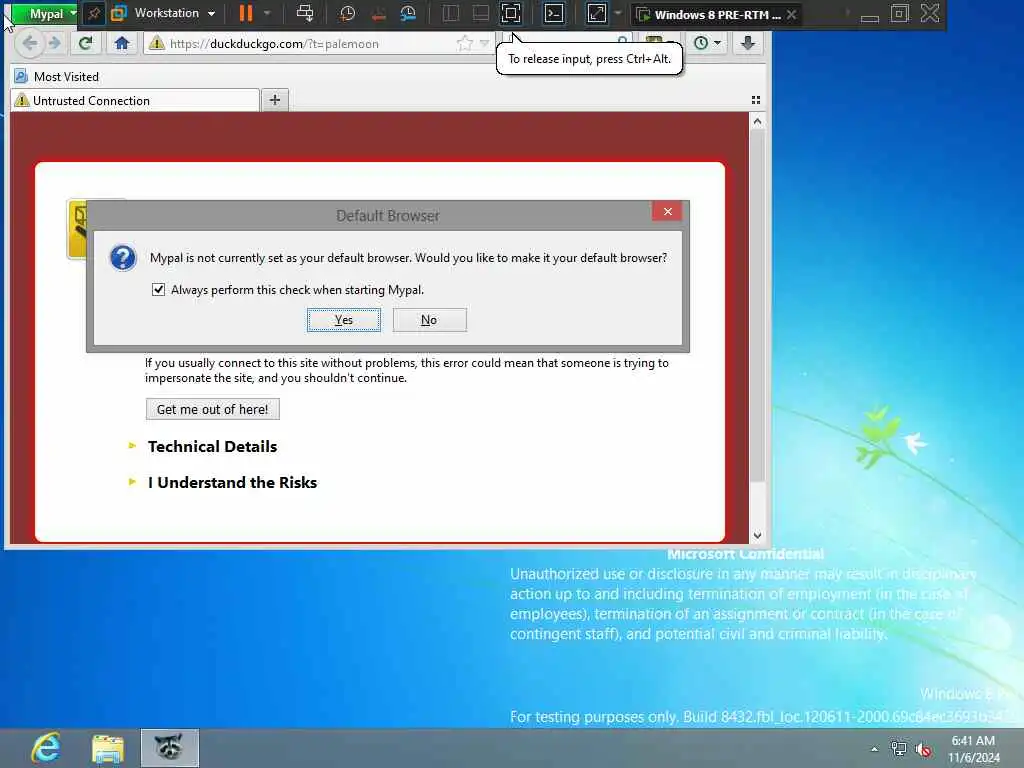
Task: Open the snapshot manager
Action: tap(408, 13)
